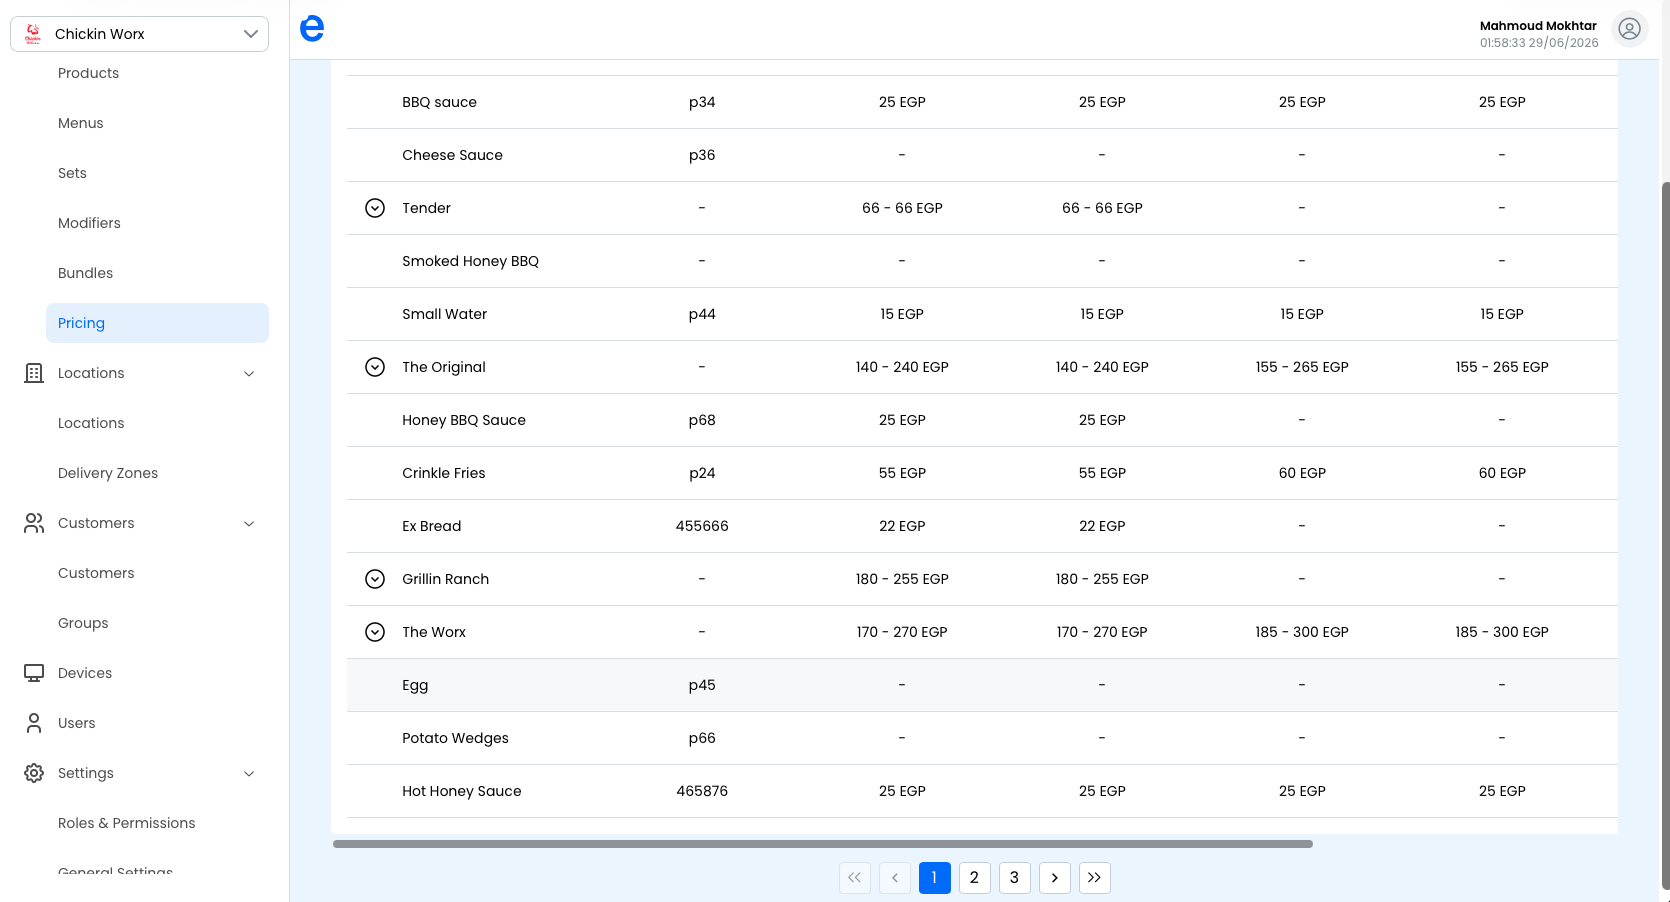The width and height of the screenshot is (1670, 902).
Task: Go to pagination page 1
Action: pos(935,878)
